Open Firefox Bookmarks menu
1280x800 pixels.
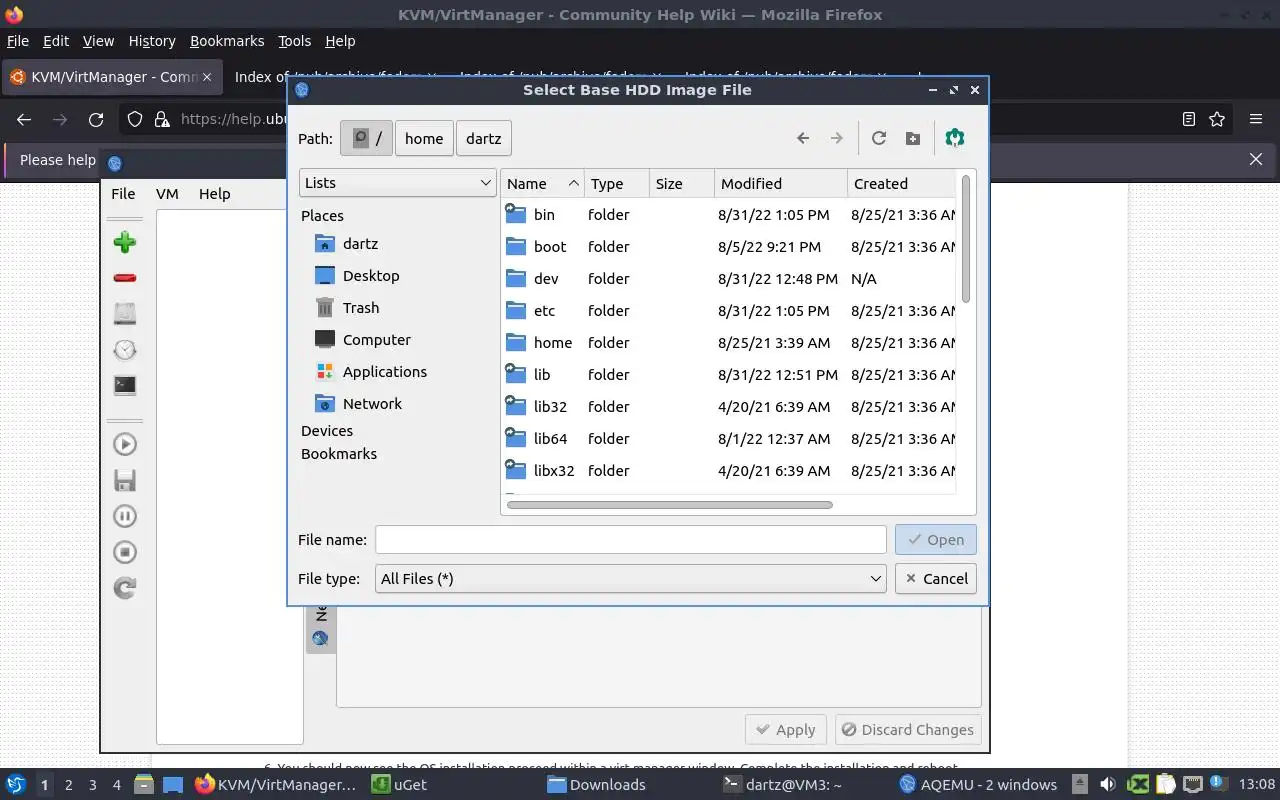coord(227,41)
